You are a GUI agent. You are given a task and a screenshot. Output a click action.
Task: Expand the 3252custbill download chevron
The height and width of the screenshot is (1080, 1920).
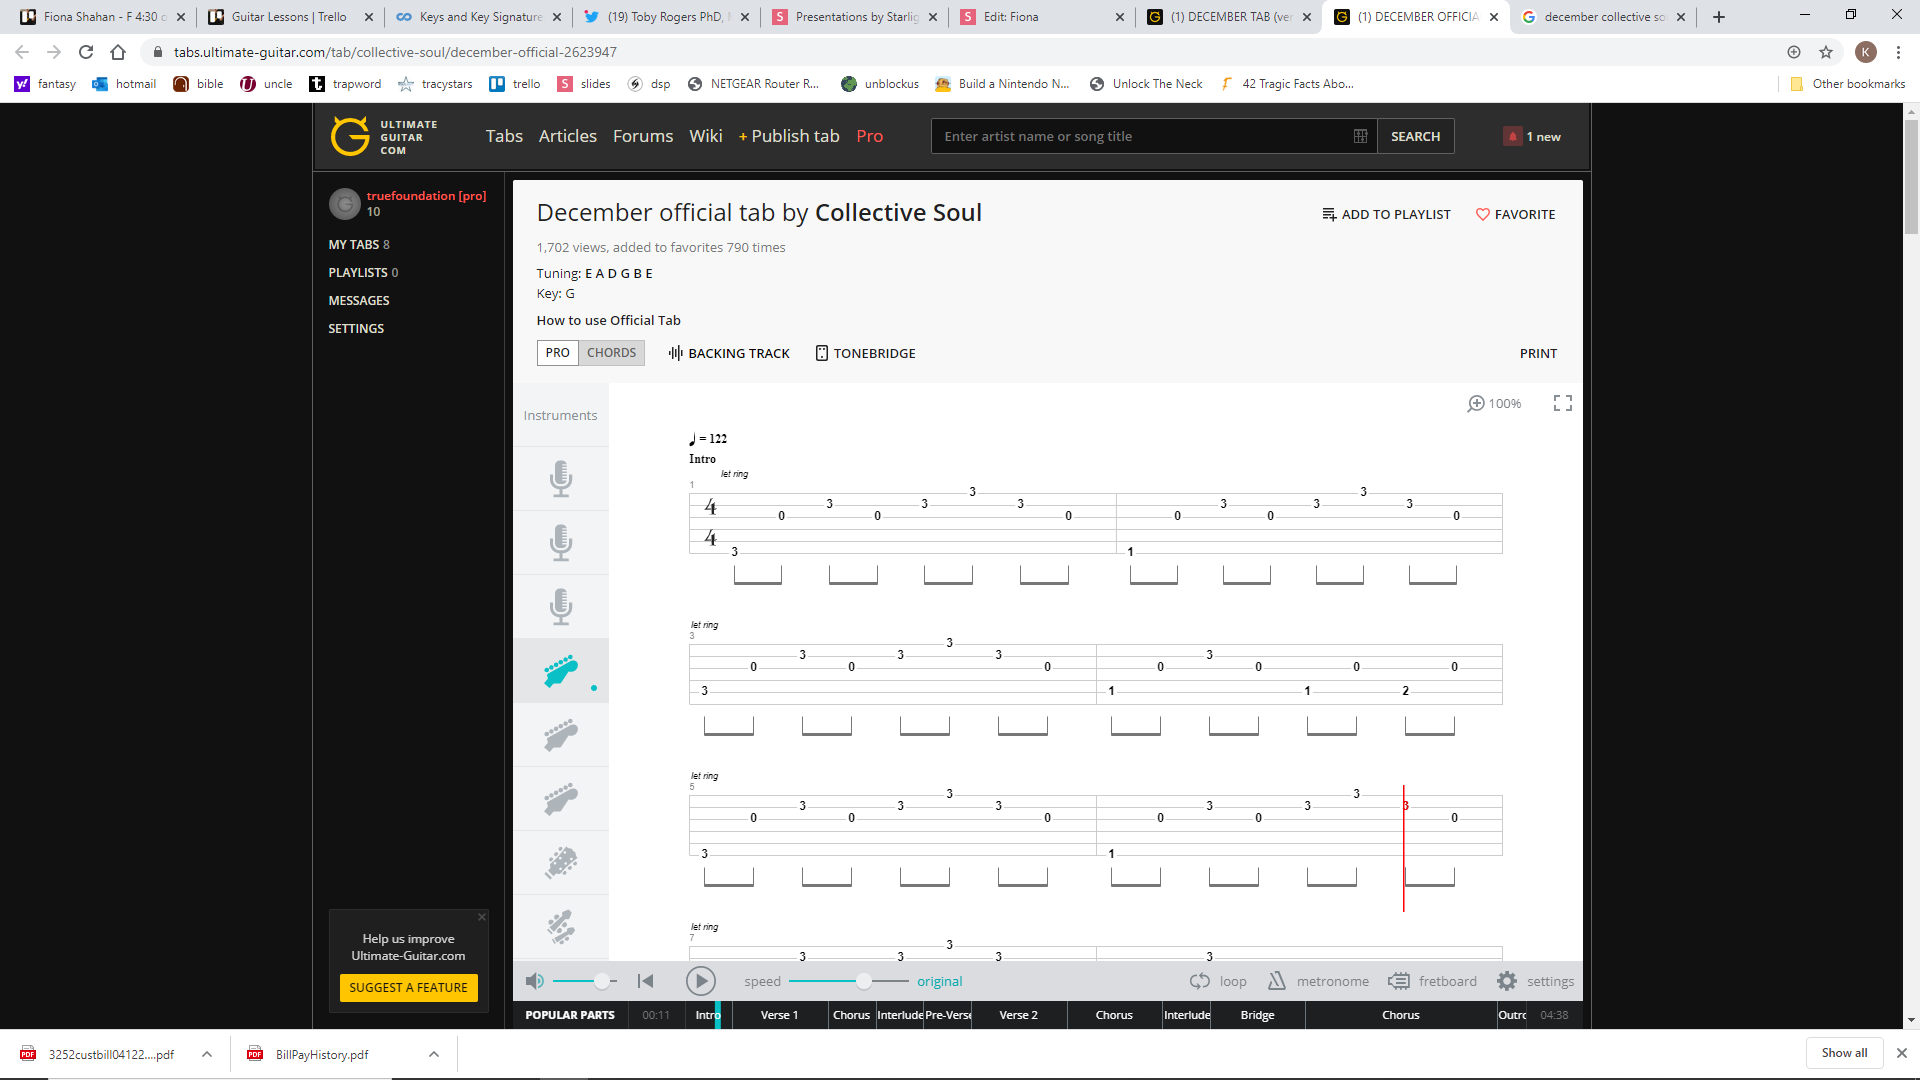pyautogui.click(x=207, y=1054)
